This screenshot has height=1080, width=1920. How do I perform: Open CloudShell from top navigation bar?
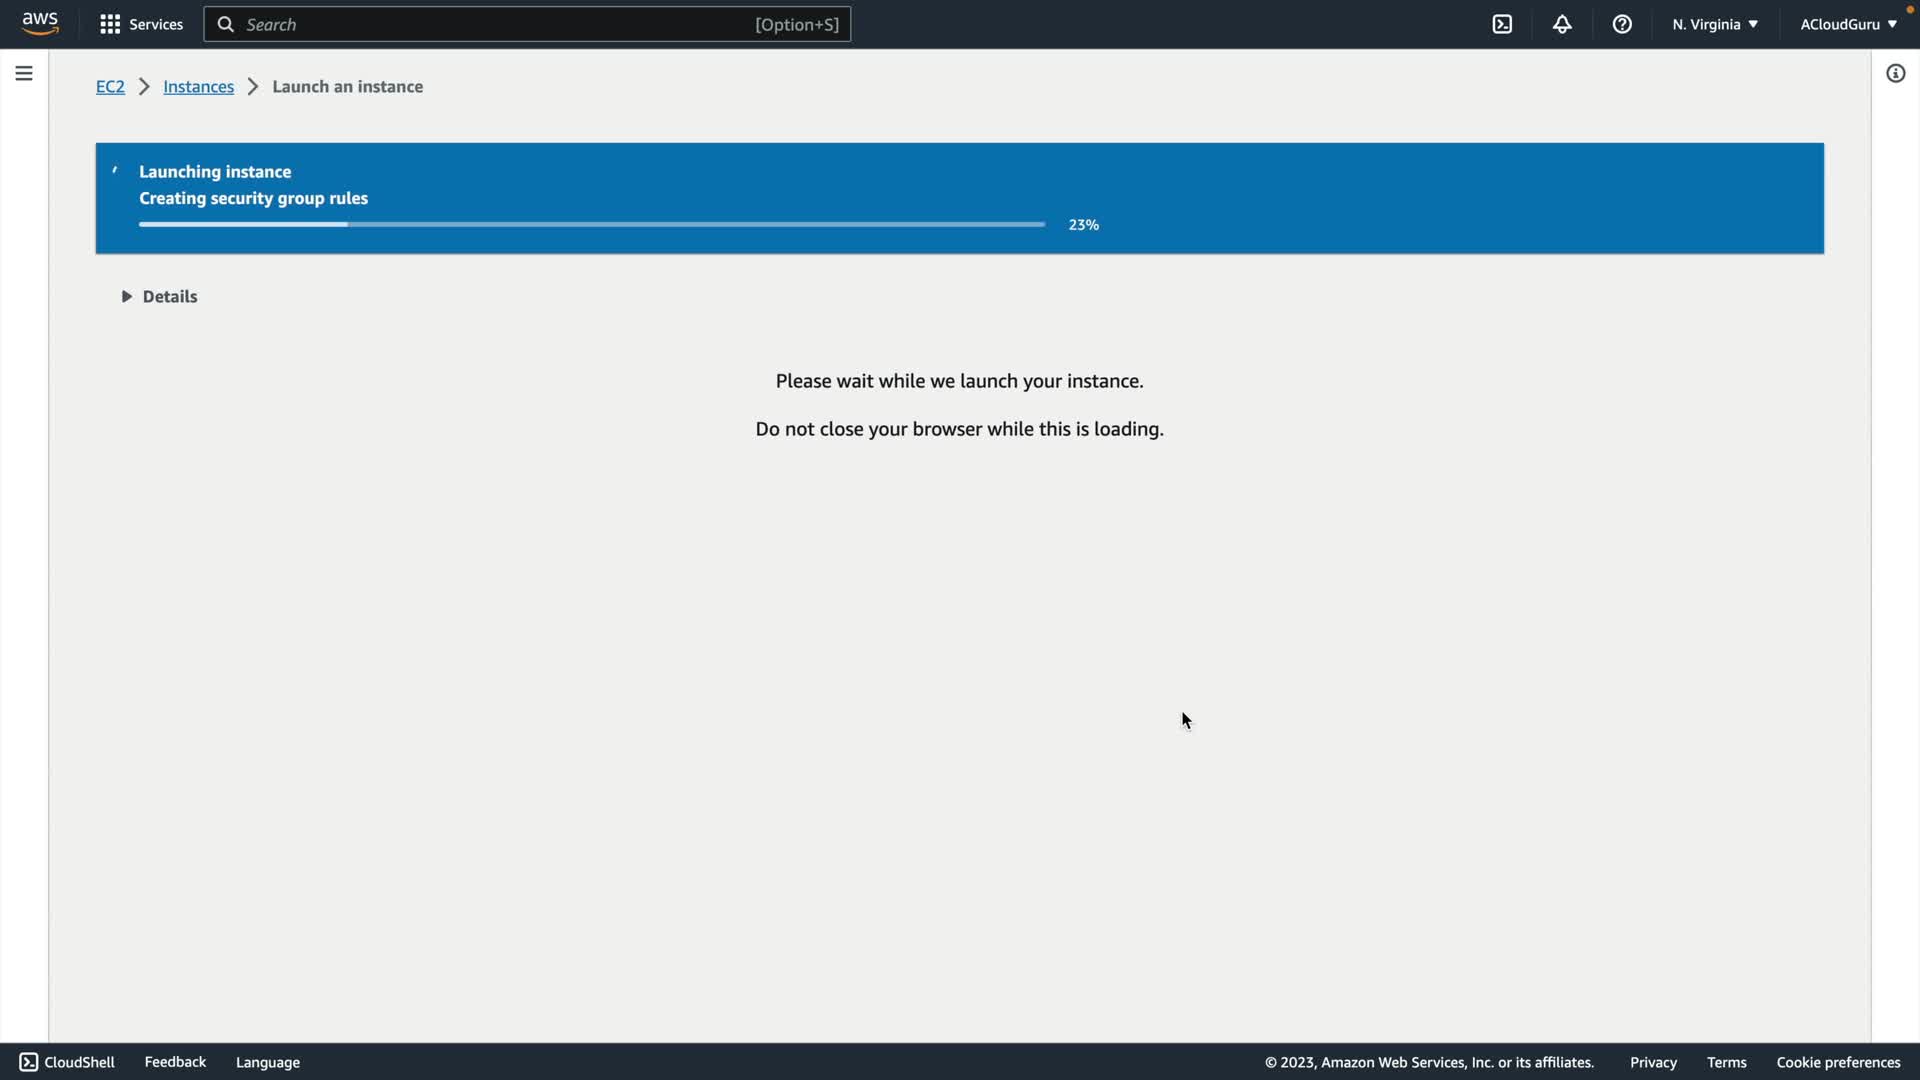(x=1502, y=24)
